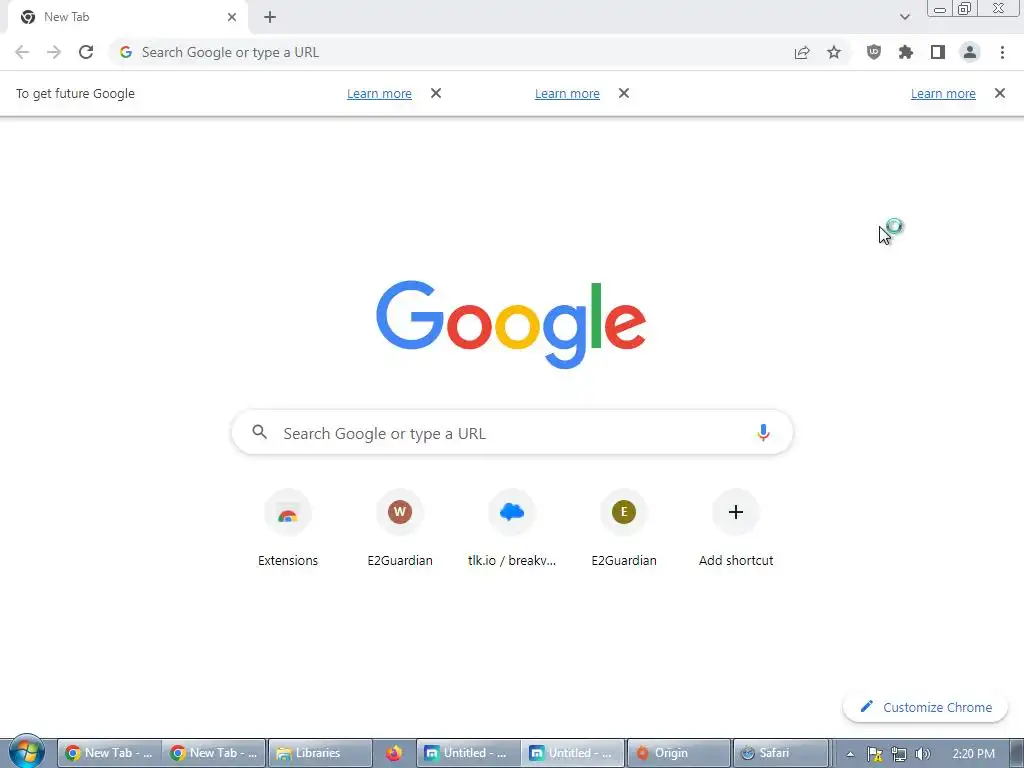Switch to first New Tab taskbar item
The height and width of the screenshot is (768, 1024).
click(x=110, y=753)
